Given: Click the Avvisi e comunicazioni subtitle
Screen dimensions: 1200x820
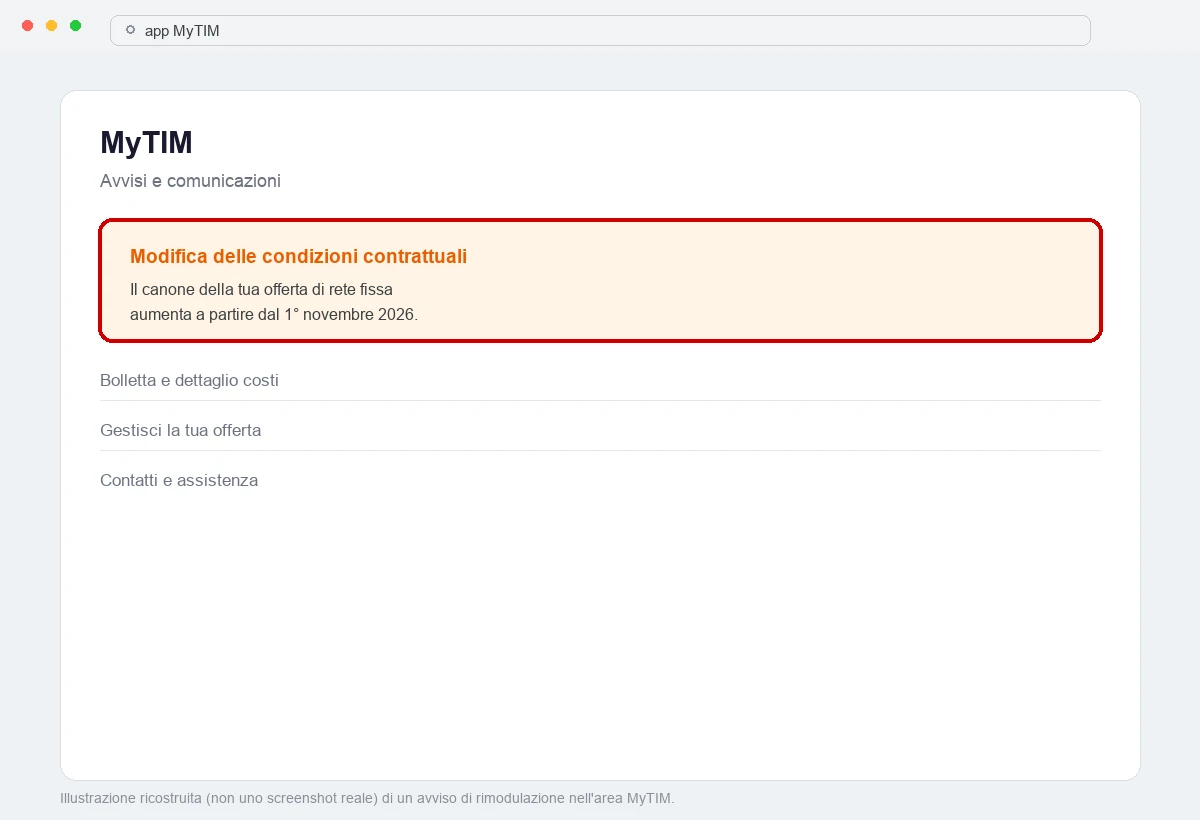Looking at the screenshot, I should coord(190,181).
